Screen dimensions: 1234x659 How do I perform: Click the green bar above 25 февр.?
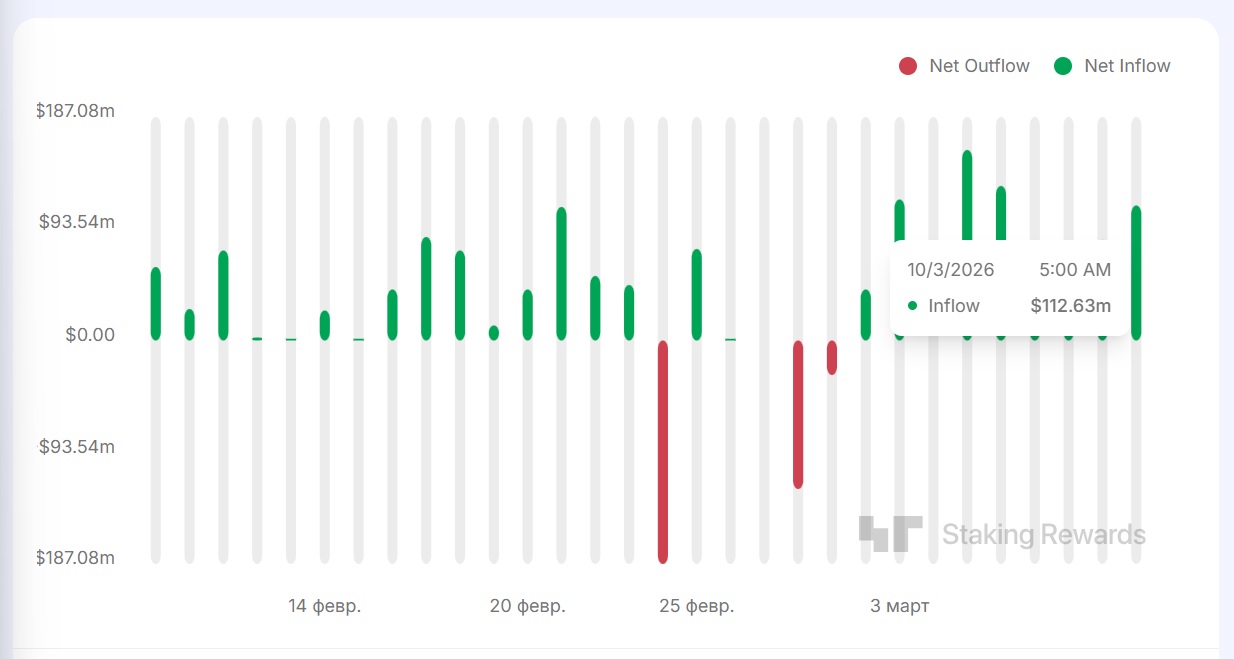(x=696, y=294)
